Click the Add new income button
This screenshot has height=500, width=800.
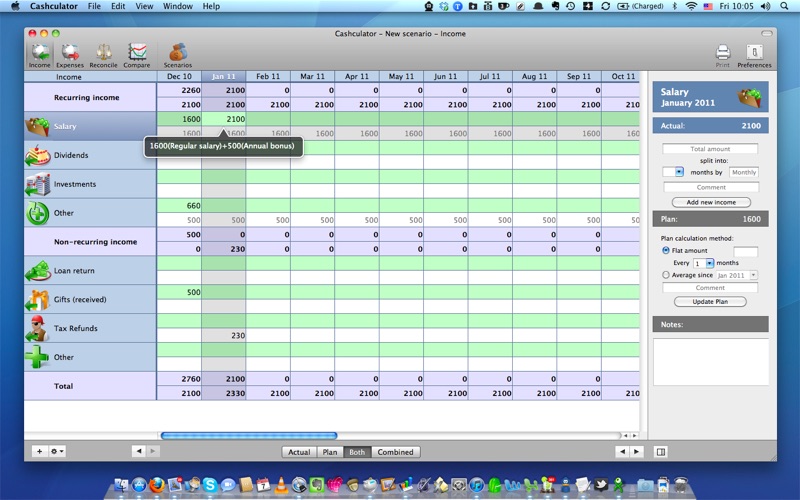tap(710, 202)
